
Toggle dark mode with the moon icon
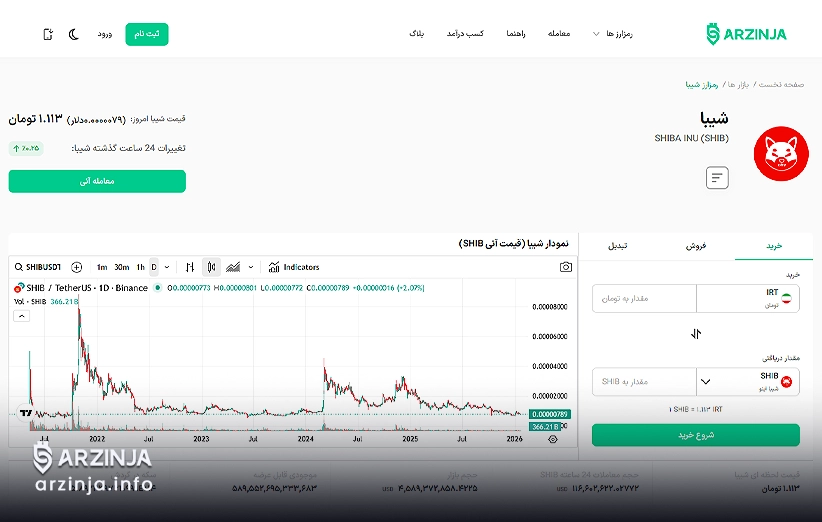tap(74, 34)
